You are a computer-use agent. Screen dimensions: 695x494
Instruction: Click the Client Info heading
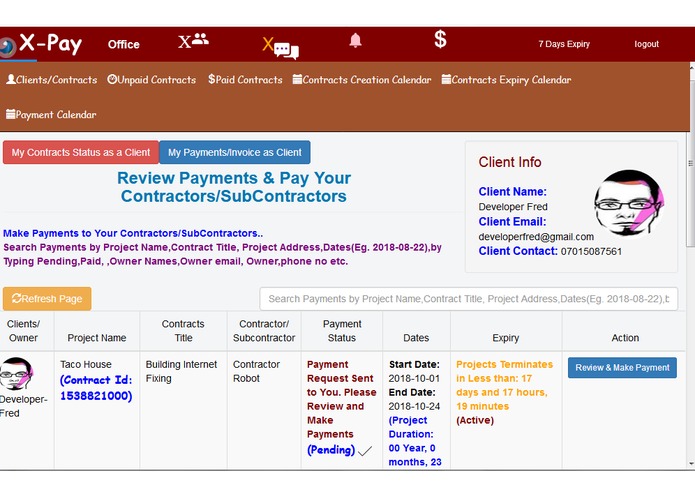coord(510,162)
